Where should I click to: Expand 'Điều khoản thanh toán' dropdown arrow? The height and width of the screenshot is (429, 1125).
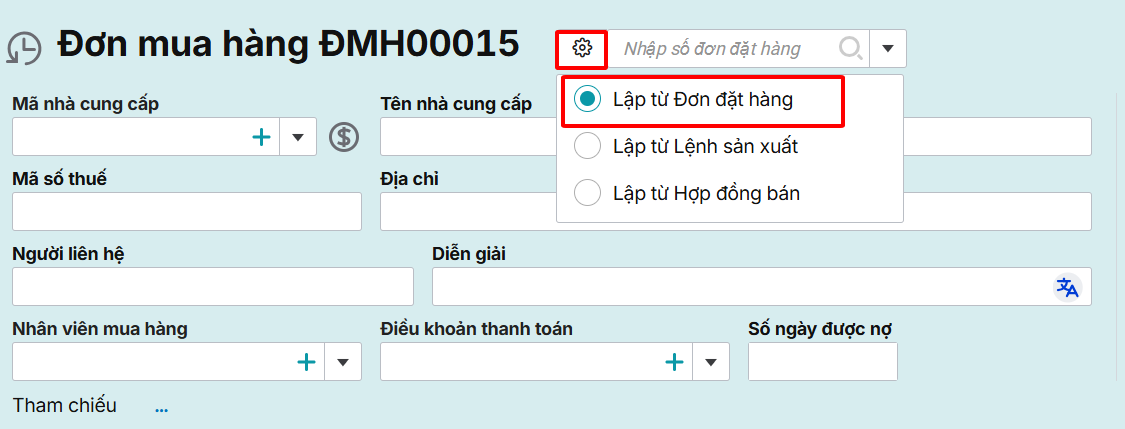tap(711, 362)
